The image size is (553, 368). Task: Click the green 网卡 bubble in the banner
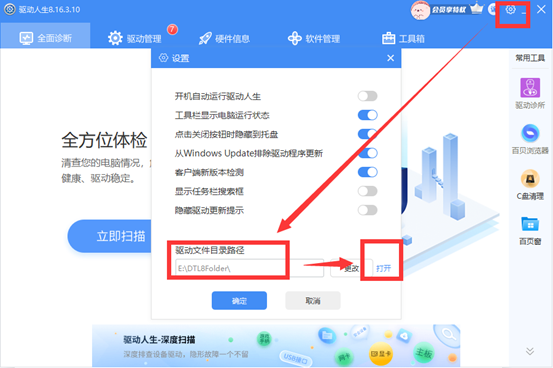point(344,357)
